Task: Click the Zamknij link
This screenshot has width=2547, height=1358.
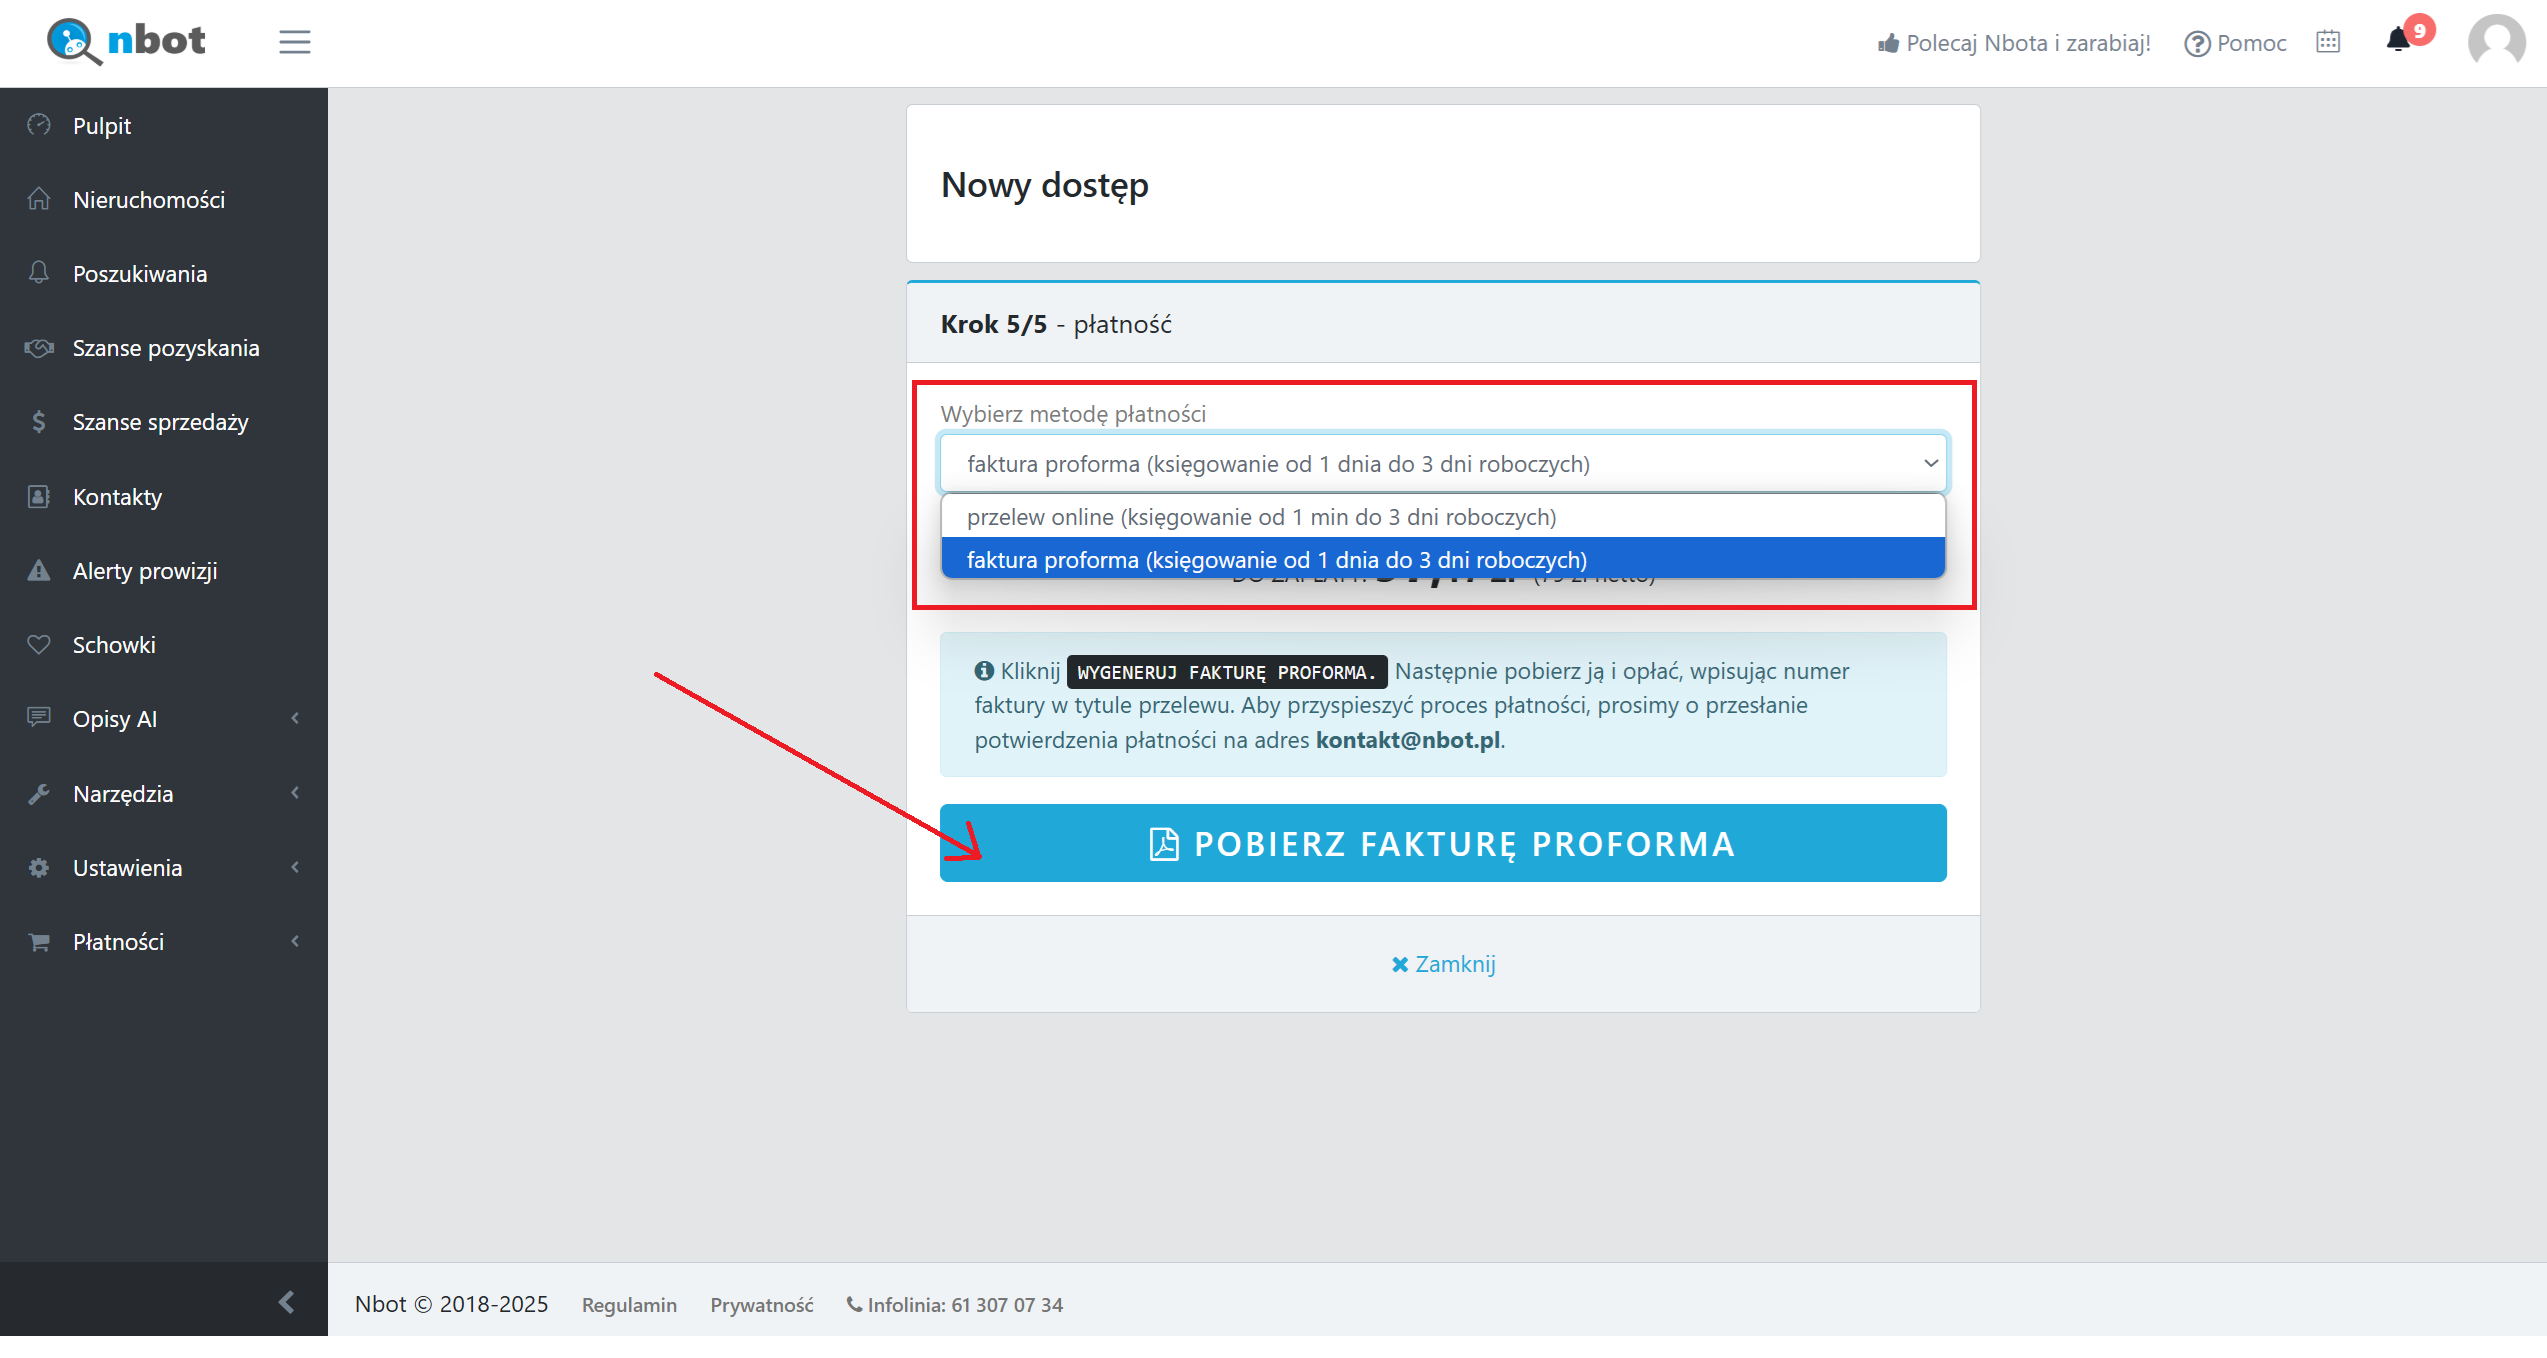Action: point(1442,964)
